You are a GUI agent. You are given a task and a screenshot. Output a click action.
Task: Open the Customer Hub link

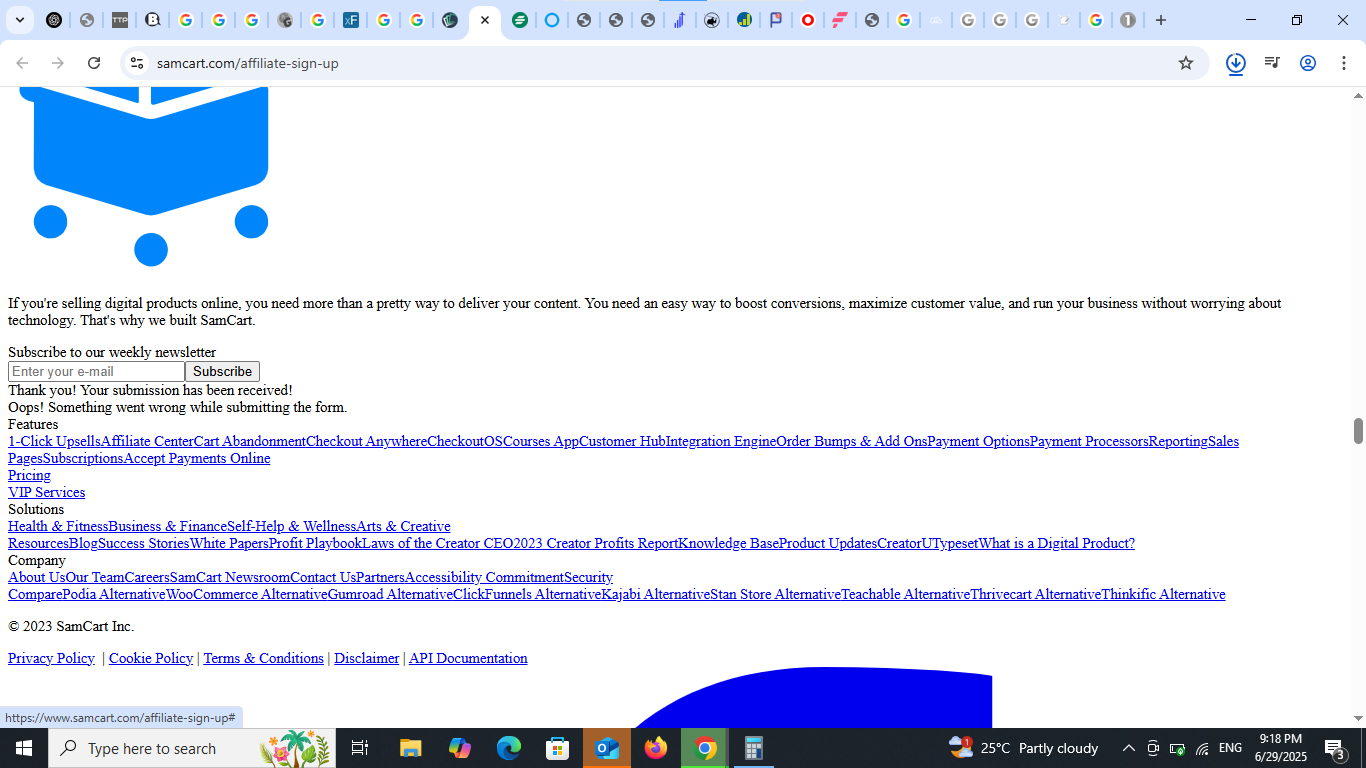tap(622, 441)
